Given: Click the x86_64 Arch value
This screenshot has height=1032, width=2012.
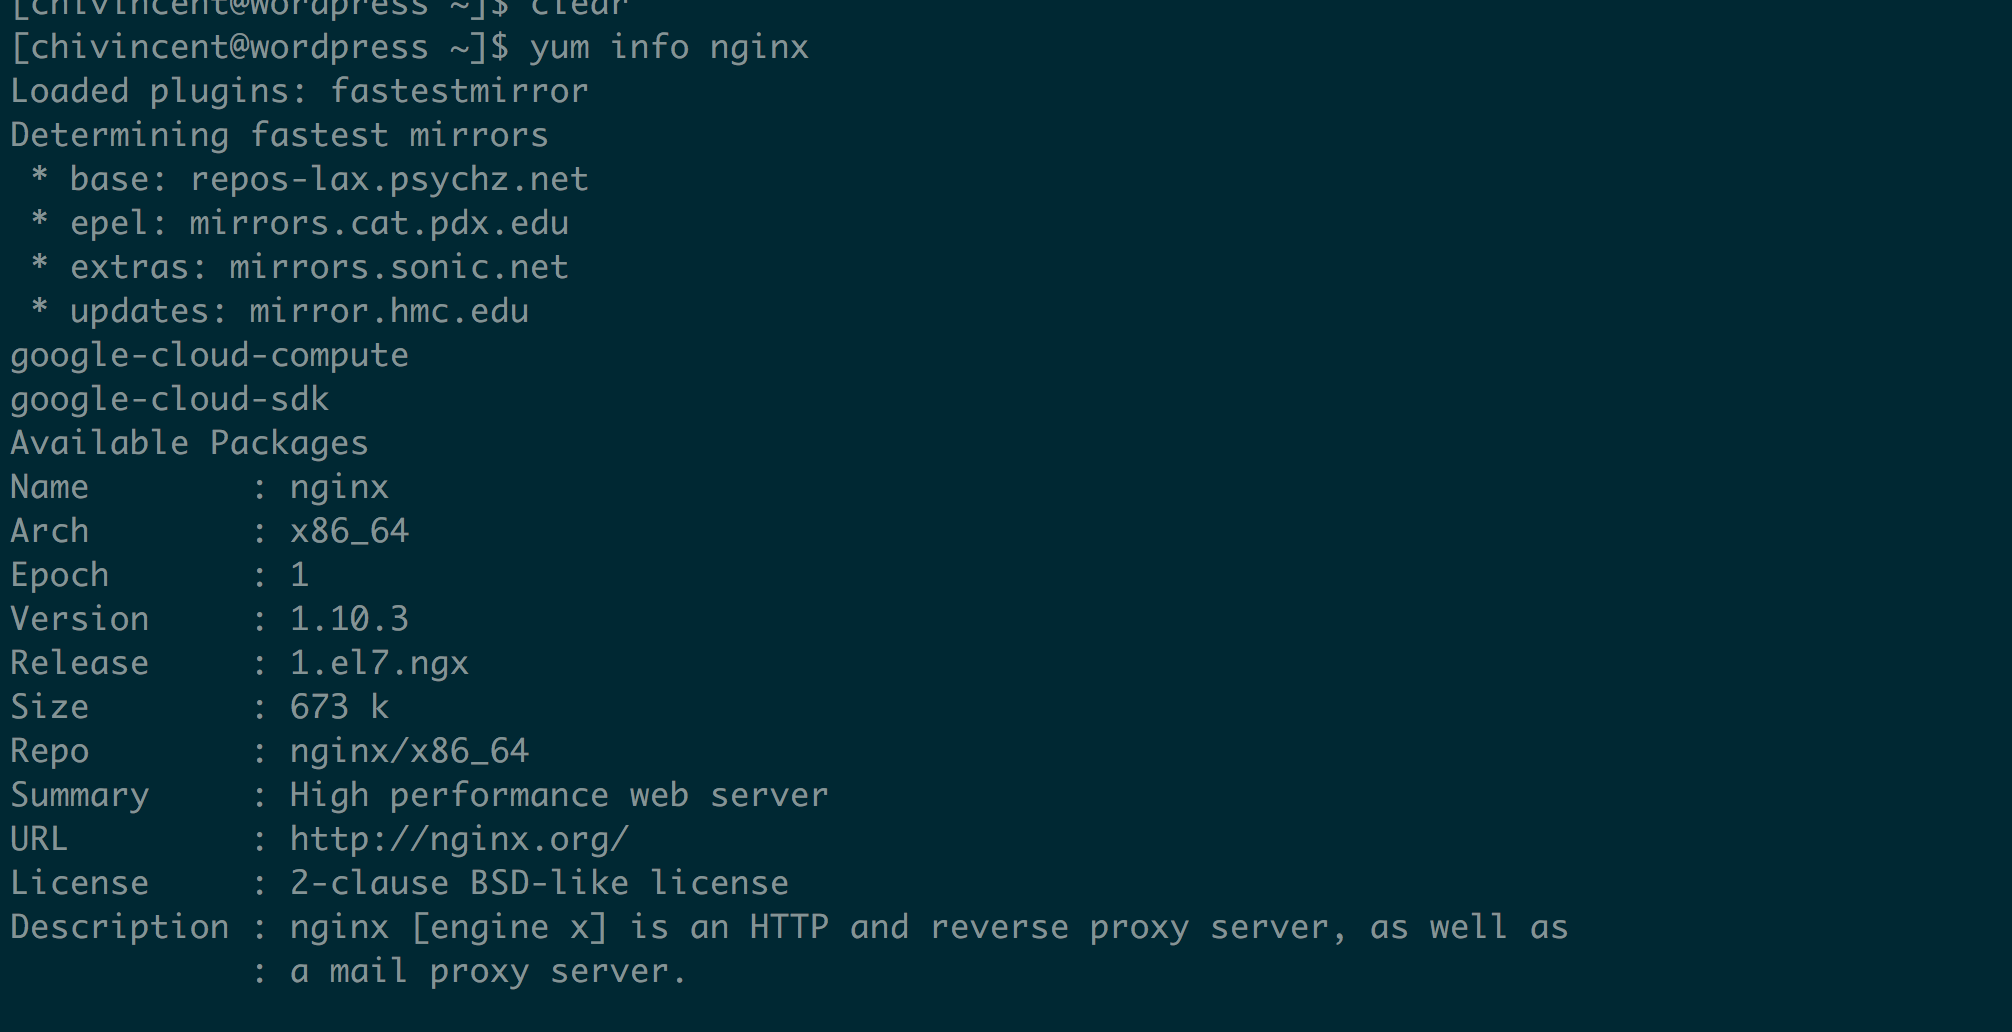Looking at the screenshot, I should click(x=349, y=531).
